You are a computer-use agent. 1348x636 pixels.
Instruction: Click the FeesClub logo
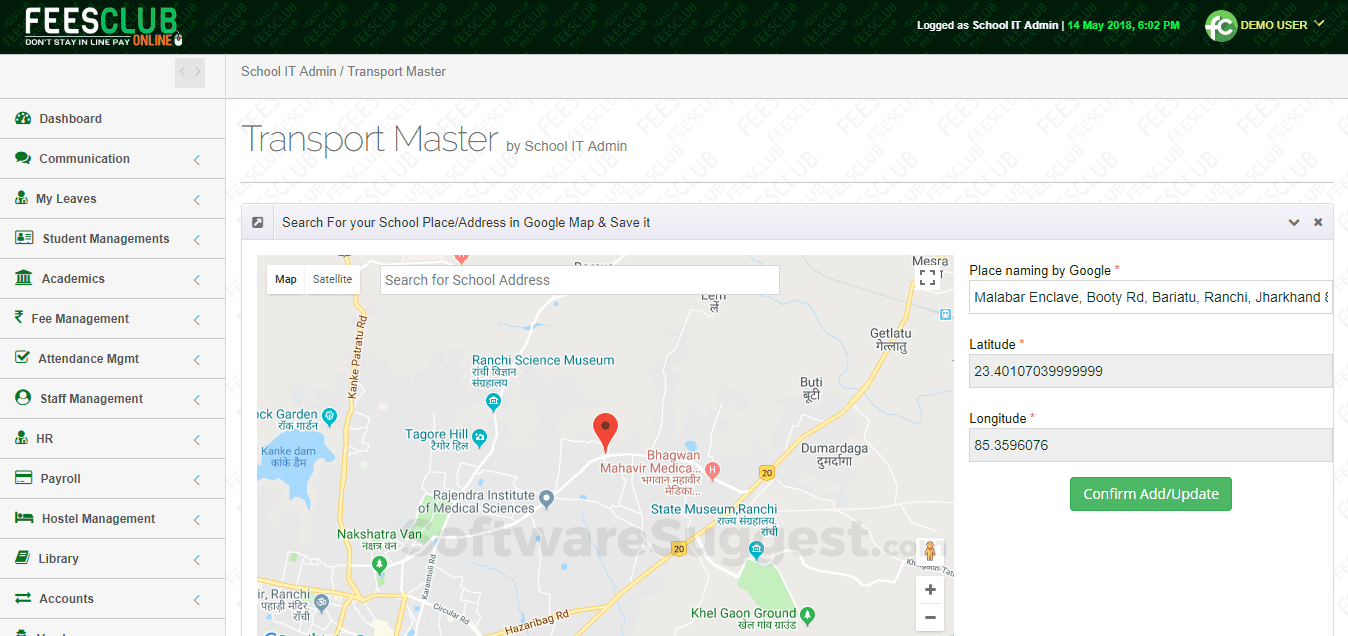click(x=103, y=27)
